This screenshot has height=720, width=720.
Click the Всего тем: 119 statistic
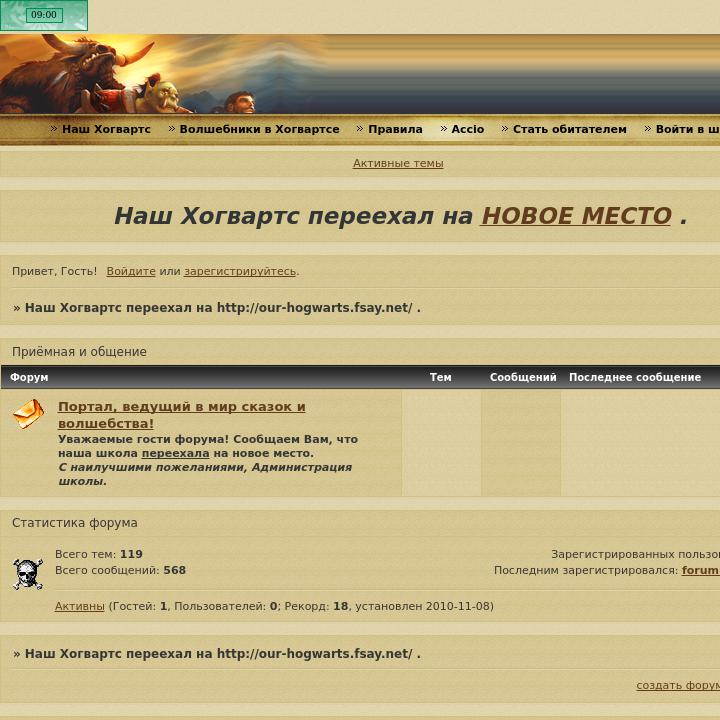coord(99,554)
